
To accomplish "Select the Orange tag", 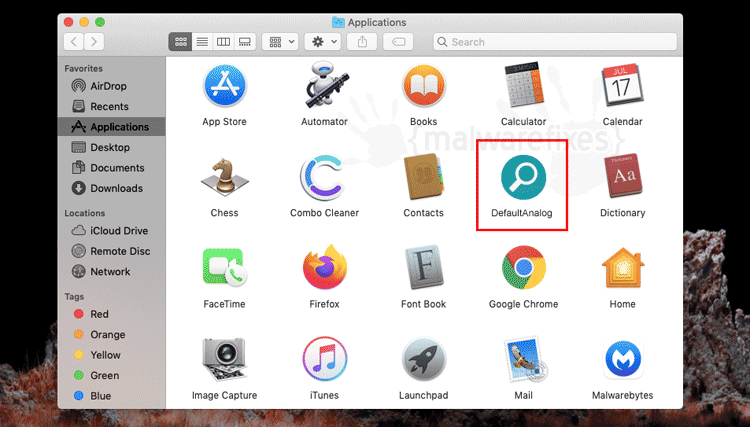I will [x=111, y=335].
